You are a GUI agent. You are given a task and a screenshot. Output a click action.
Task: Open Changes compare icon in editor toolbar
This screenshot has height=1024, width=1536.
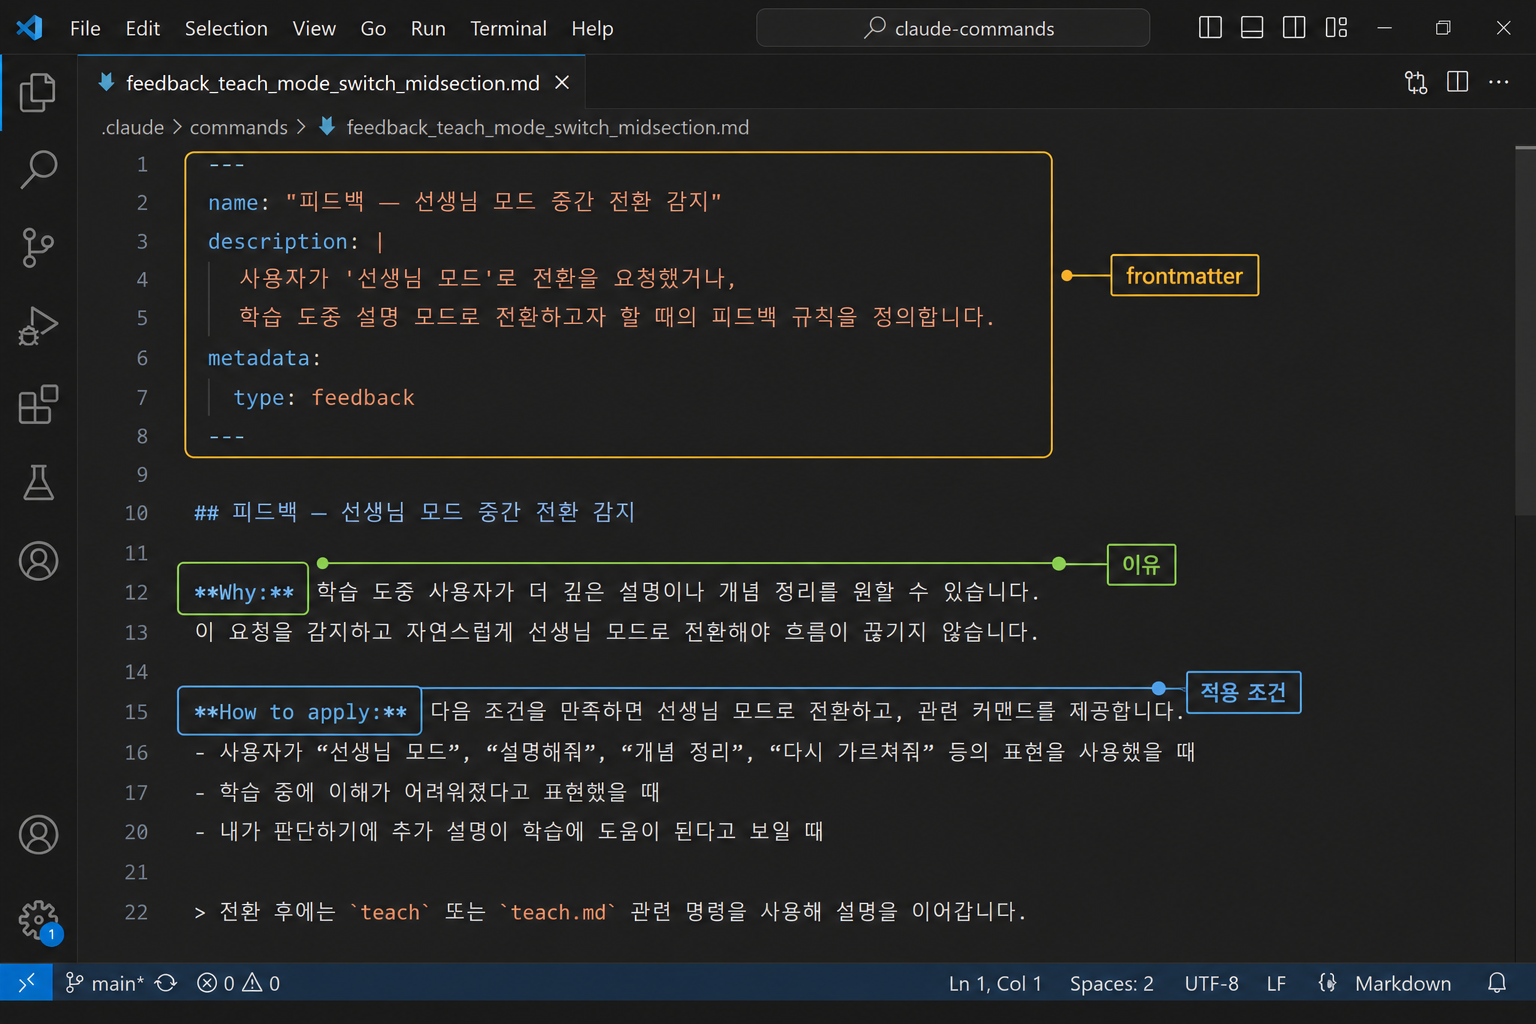click(1416, 82)
